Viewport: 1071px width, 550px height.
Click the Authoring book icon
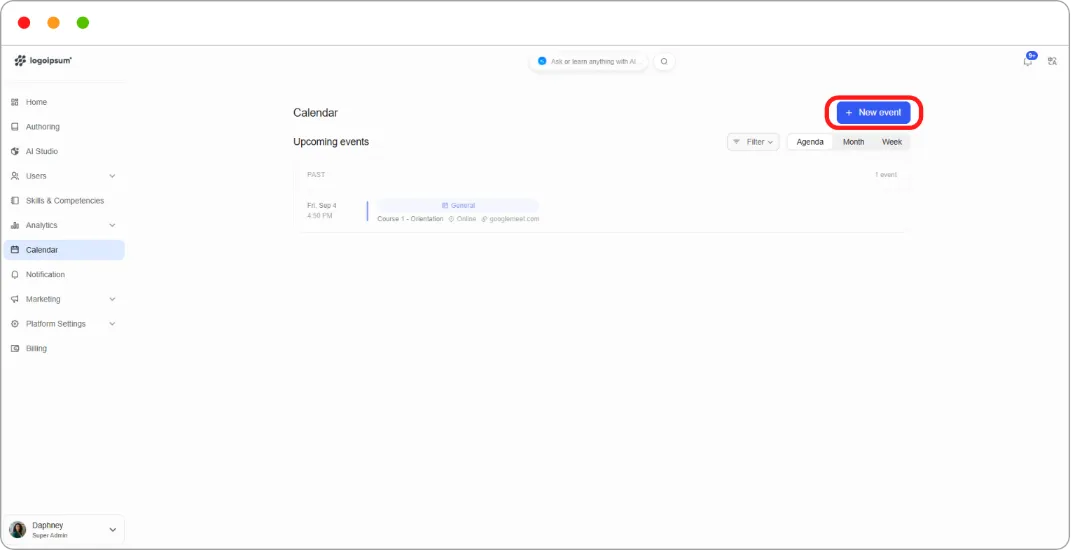pos(15,126)
